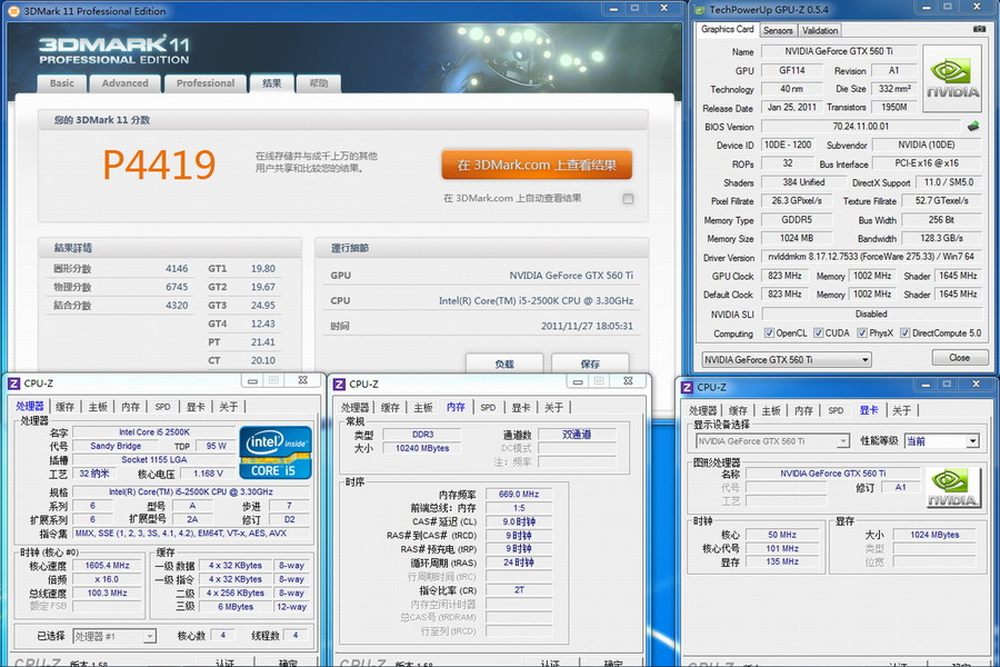
Task: Click the GT3 value 24.95
Action: point(263,305)
